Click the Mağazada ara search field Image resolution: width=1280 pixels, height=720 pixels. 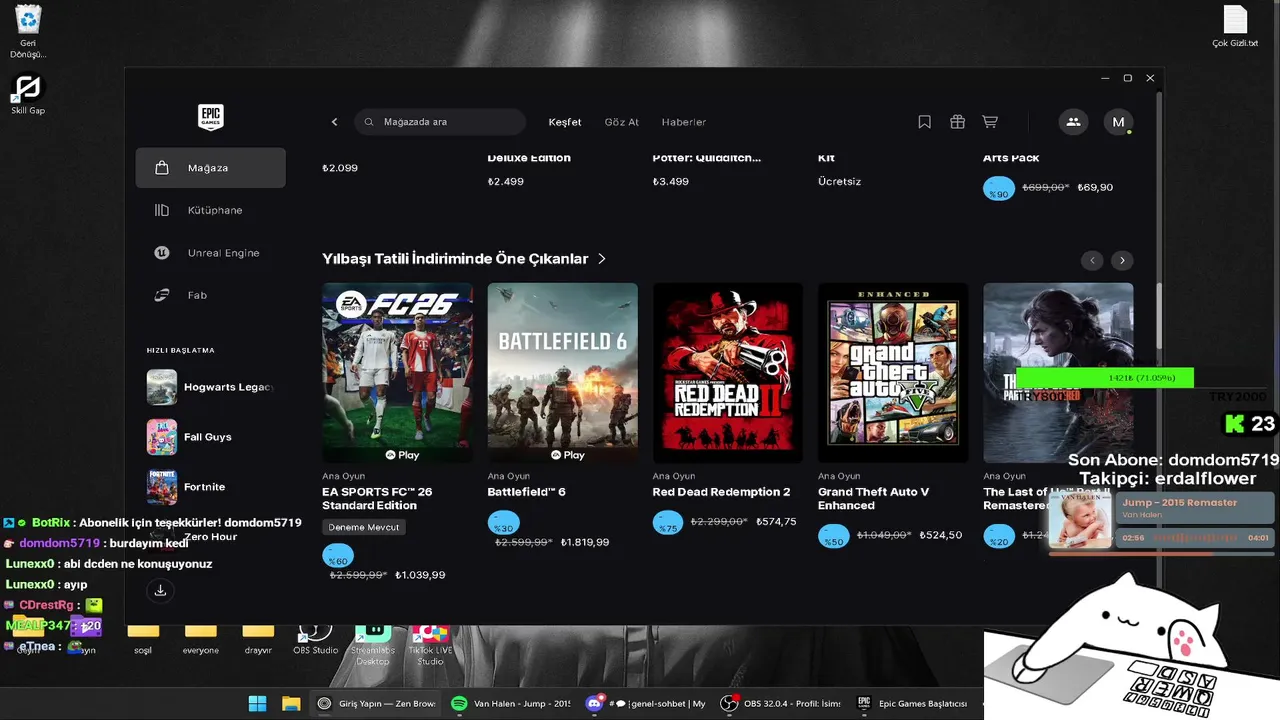(440, 122)
